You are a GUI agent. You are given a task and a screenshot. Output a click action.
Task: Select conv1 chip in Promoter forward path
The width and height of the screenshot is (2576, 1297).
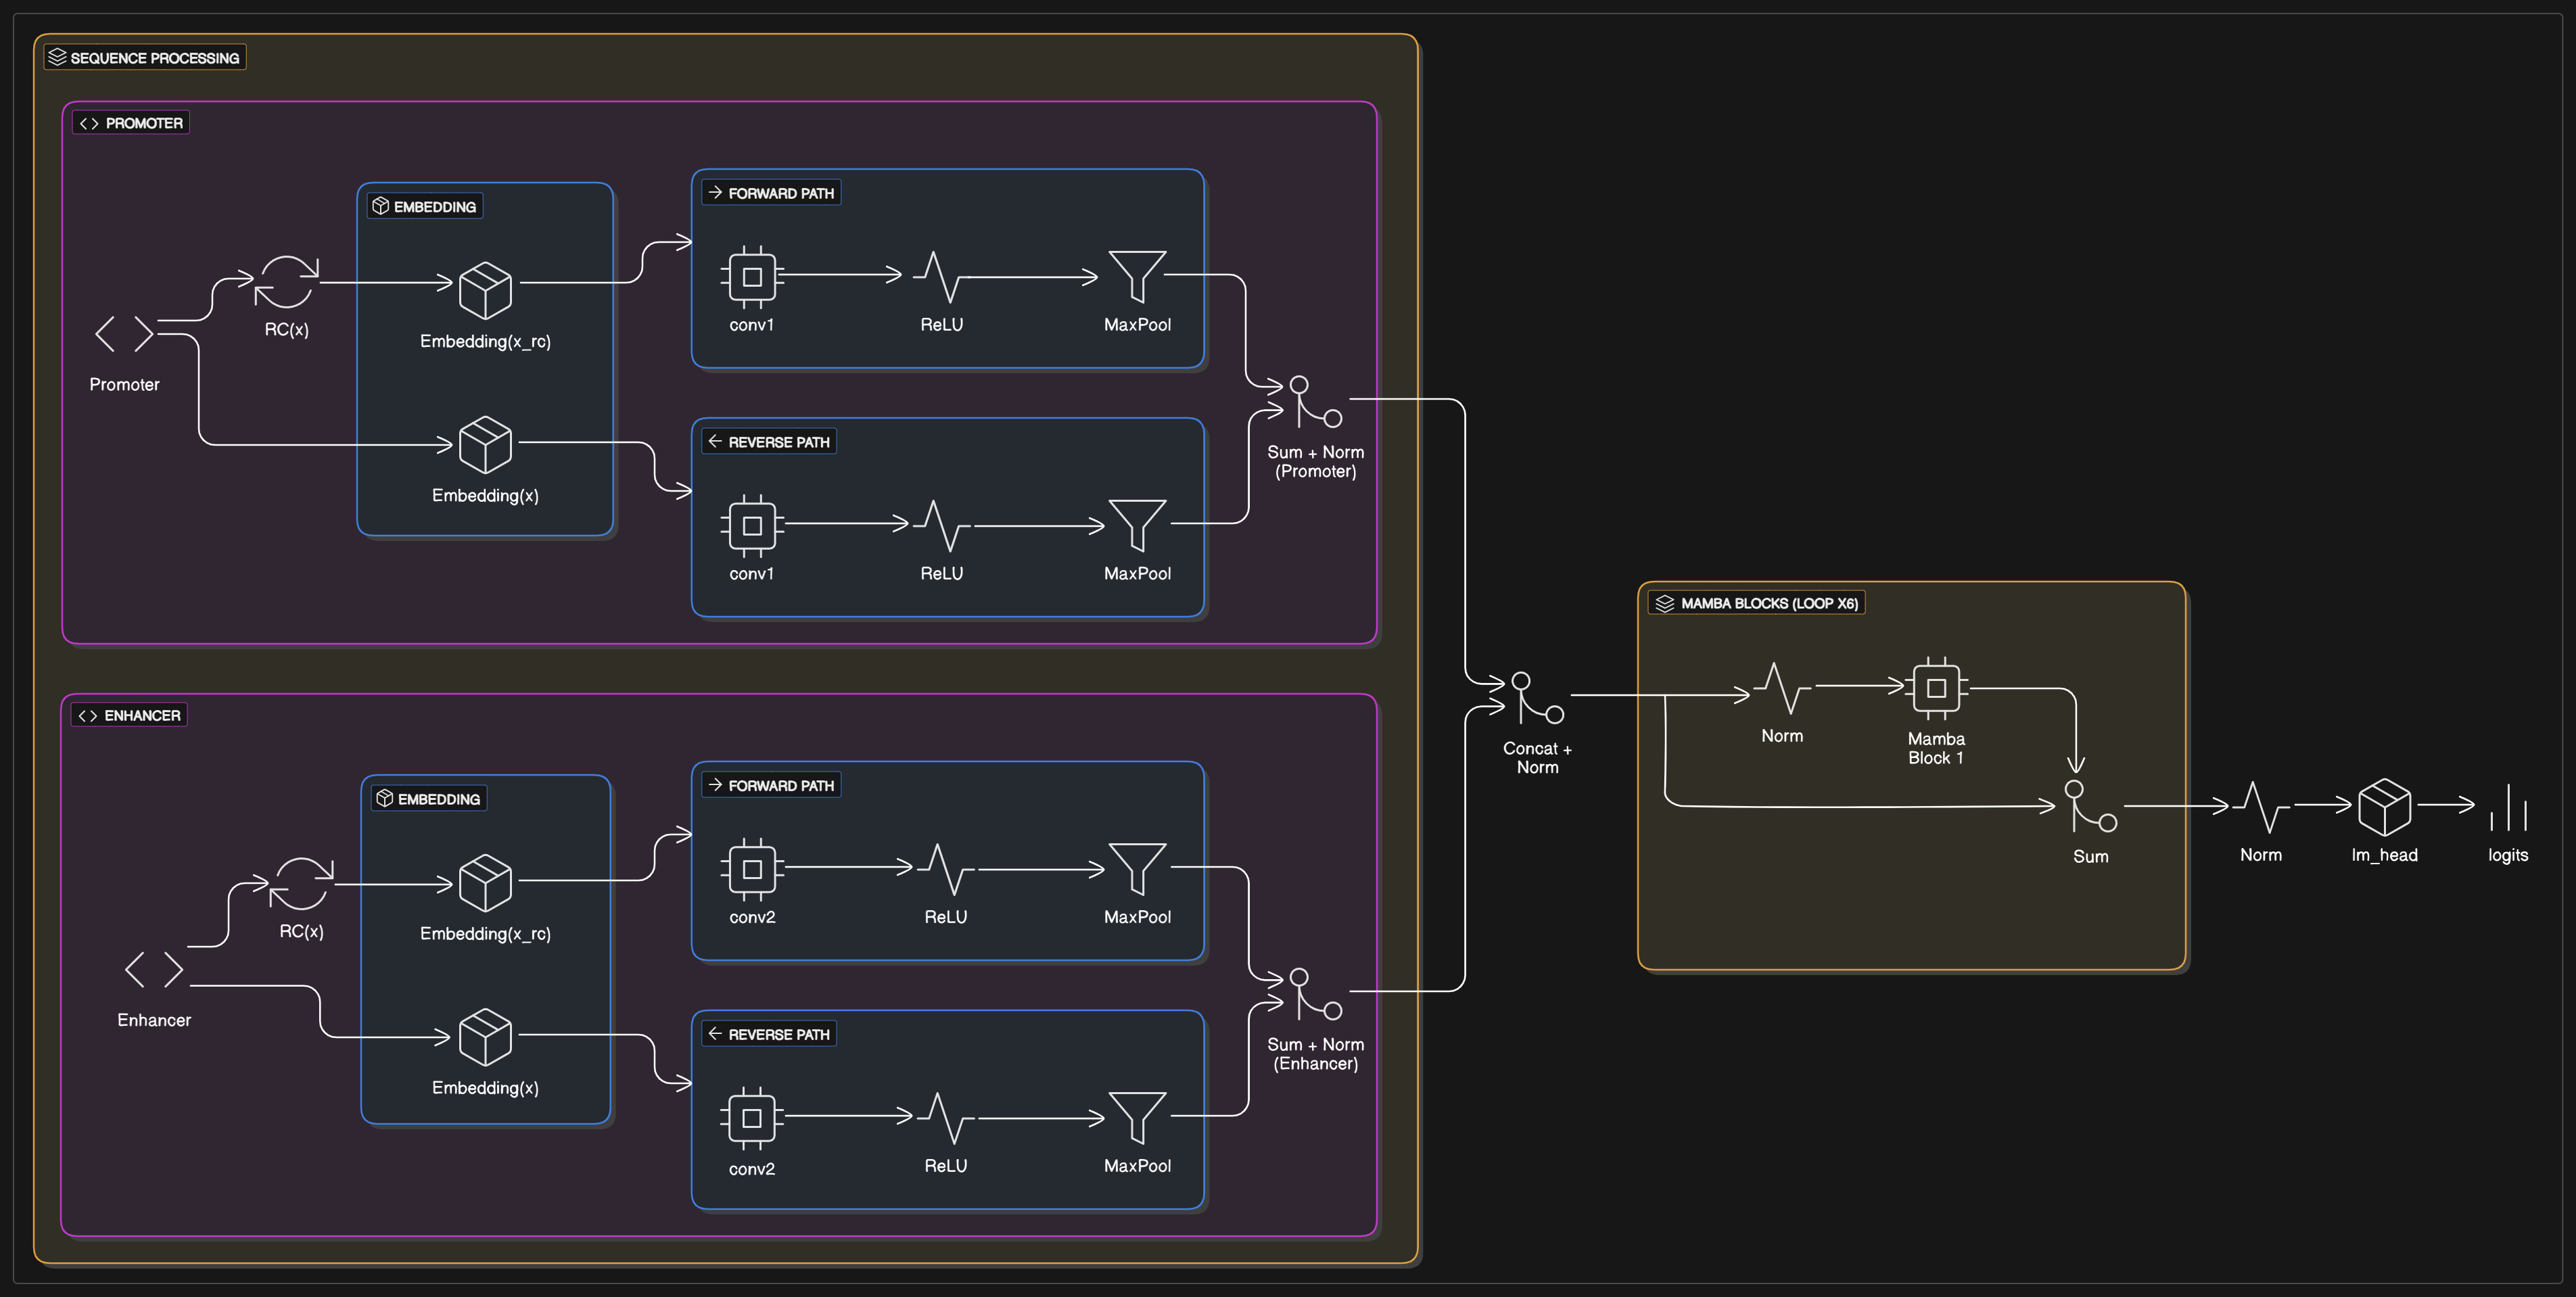(752, 276)
